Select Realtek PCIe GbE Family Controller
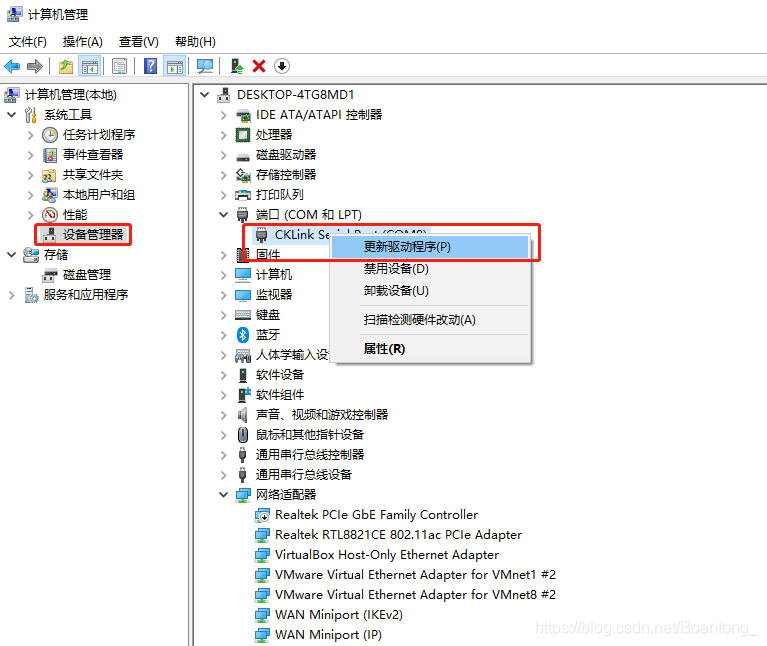 376,515
